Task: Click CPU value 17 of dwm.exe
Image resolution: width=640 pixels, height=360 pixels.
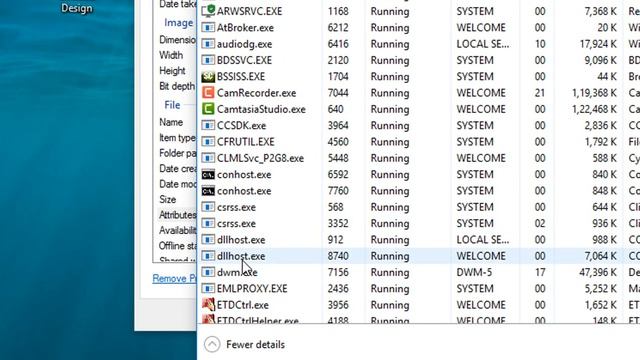Action: pos(540,273)
